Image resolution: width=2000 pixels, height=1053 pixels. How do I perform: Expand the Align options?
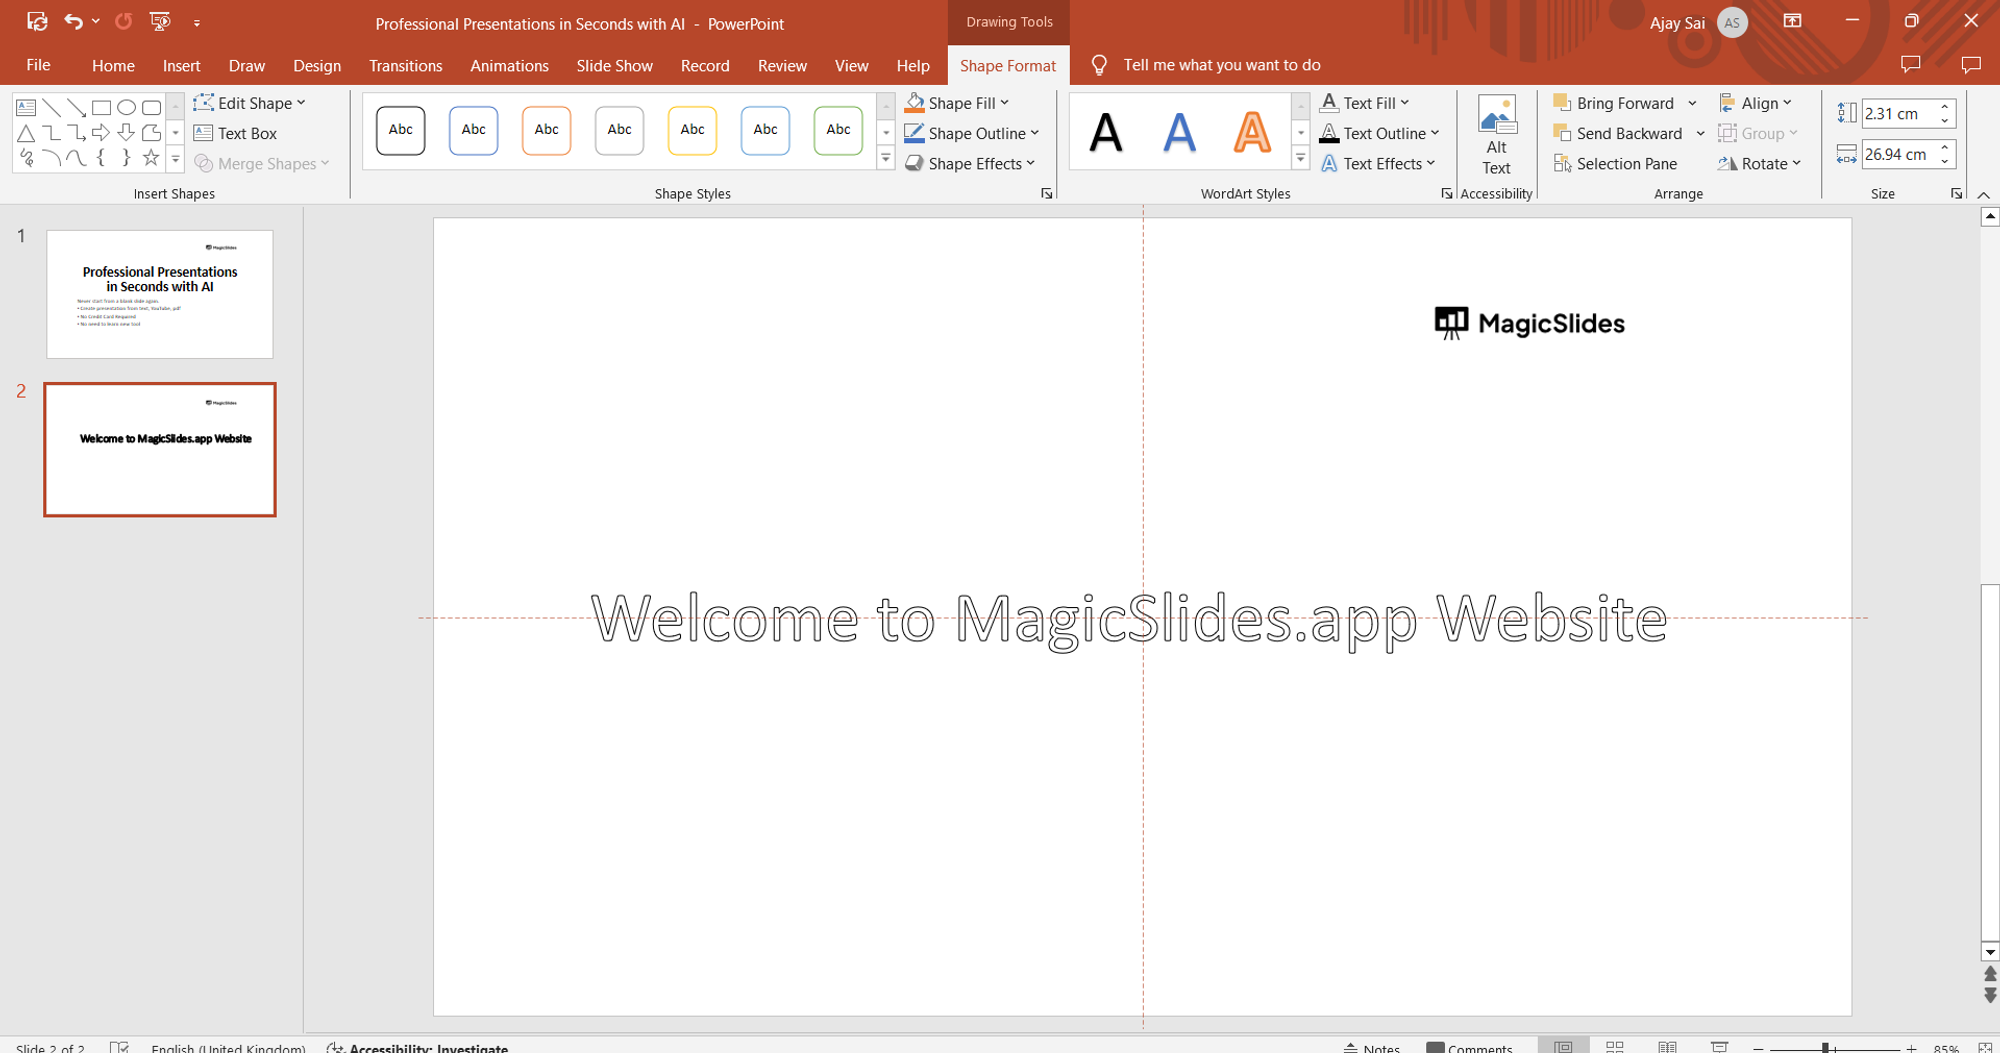(x=1755, y=103)
